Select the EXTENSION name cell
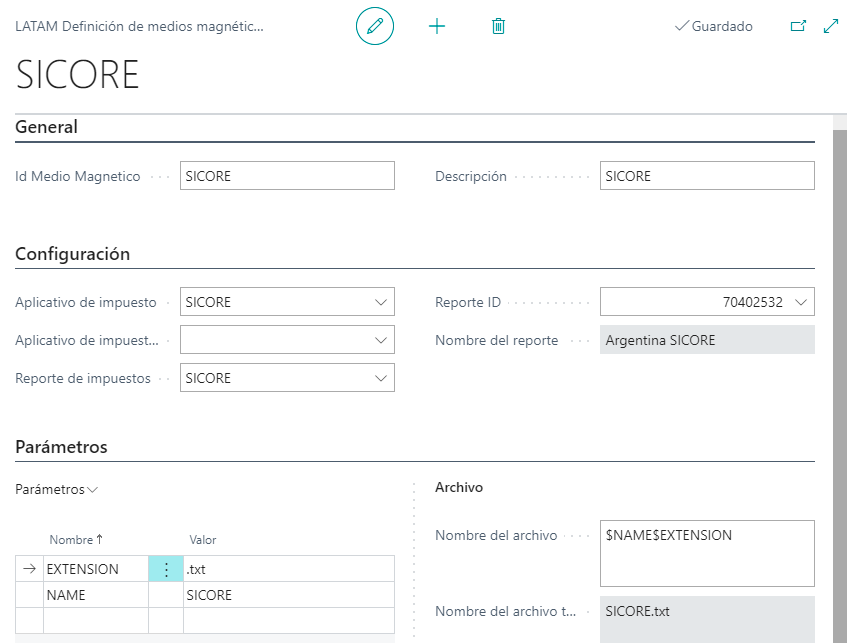This screenshot has width=855, height=643. [x=96, y=569]
